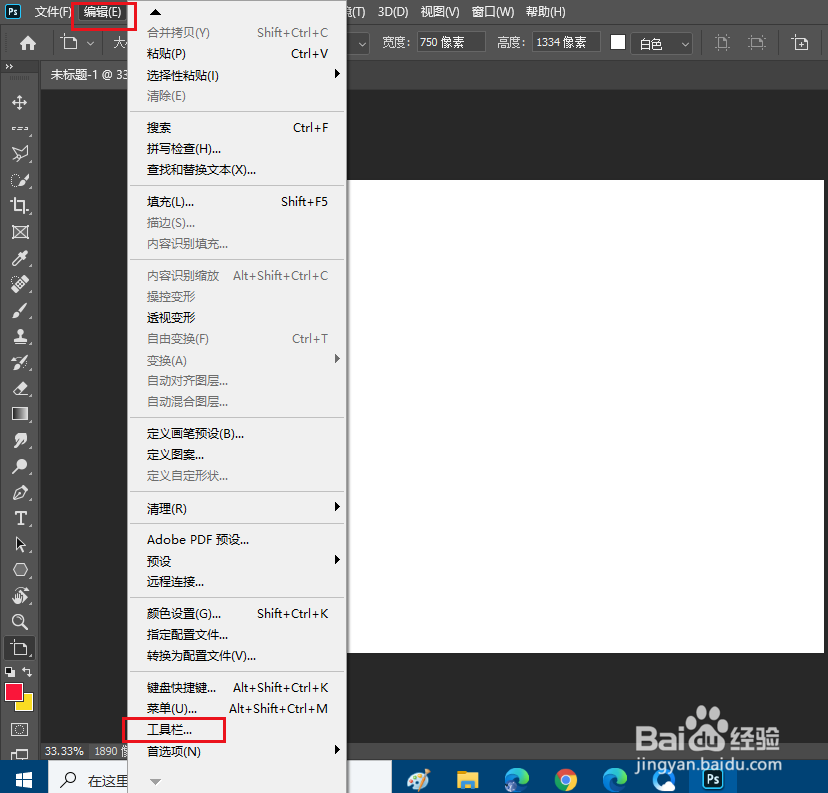Viewport: 828px width, 793px height.
Task: Choose Toolbar (工具栏) menu entry
Action: click(x=238, y=730)
